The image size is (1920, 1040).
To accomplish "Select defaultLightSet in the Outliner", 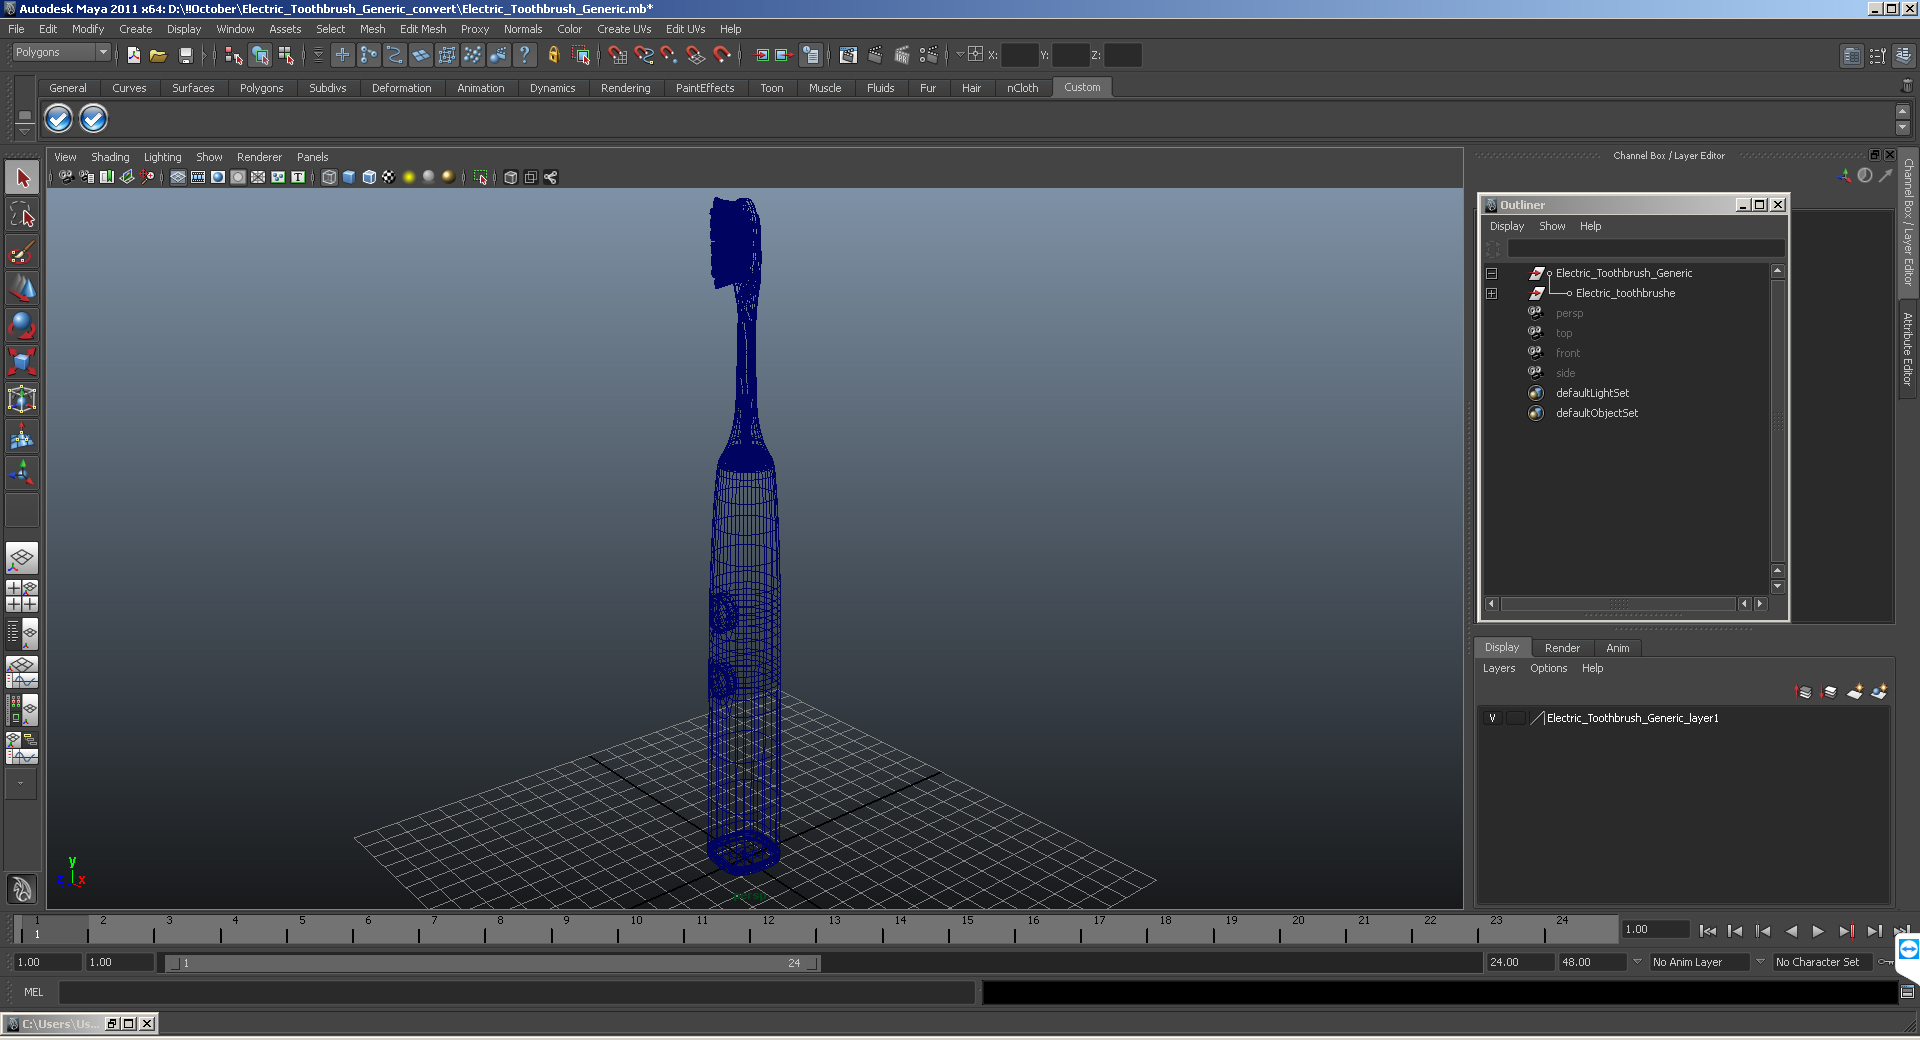I will 1592,393.
